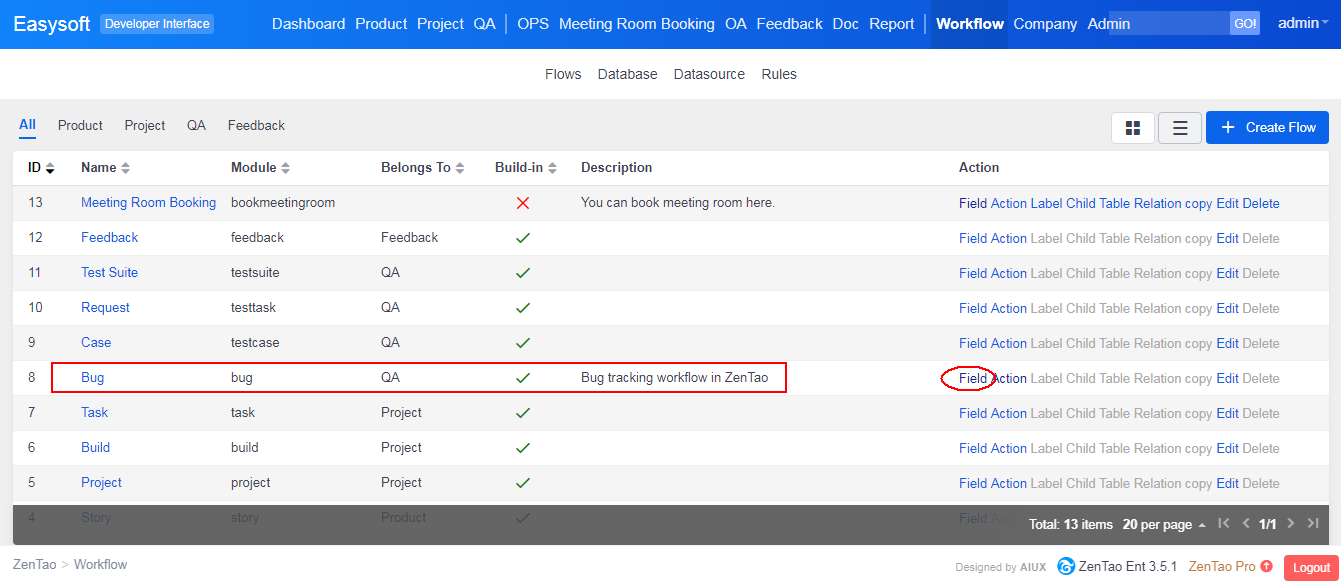Image resolution: width=1341 pixels, height=583 pixels.
Task: Sort by Name column header
Action: coord(105,168)
